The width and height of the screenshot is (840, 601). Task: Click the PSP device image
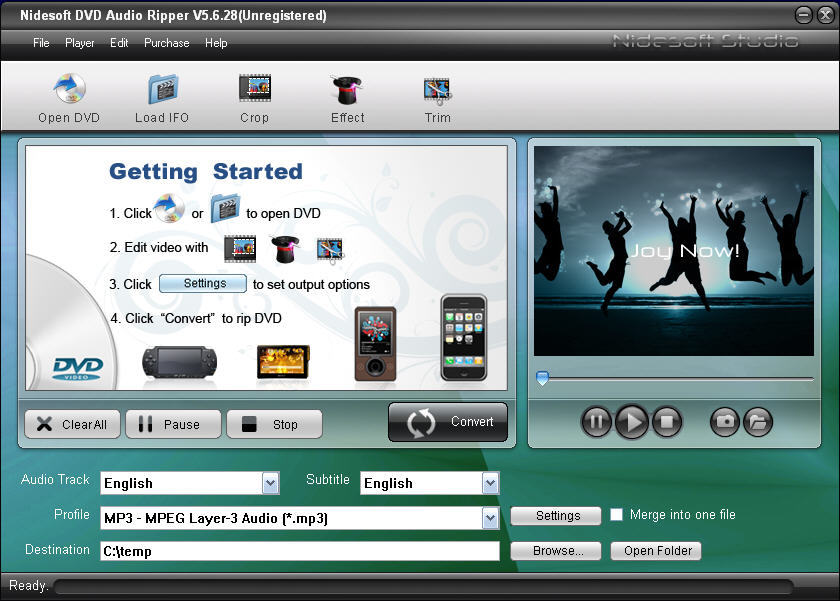point(179,363)
